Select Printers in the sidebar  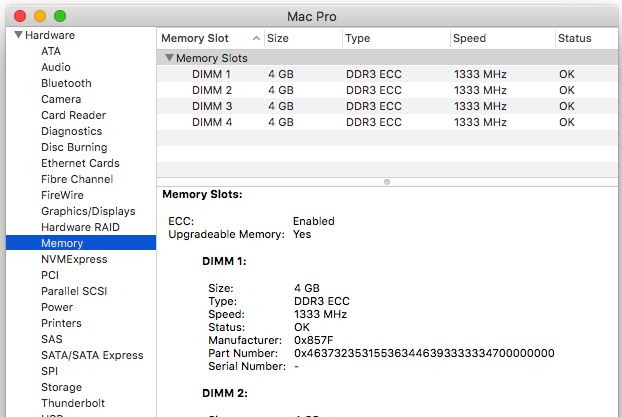click(61, 323)
